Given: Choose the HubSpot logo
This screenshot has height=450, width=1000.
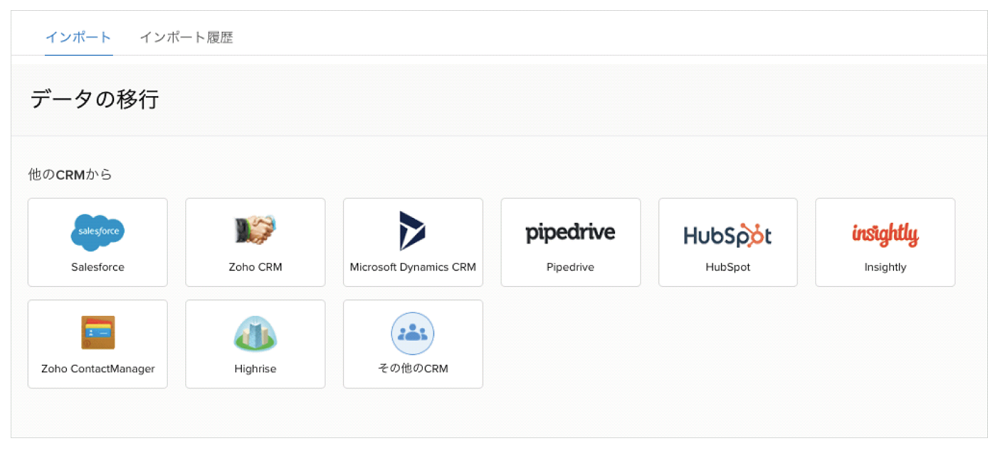Looking at the screenshot, I should coord(728,235).
